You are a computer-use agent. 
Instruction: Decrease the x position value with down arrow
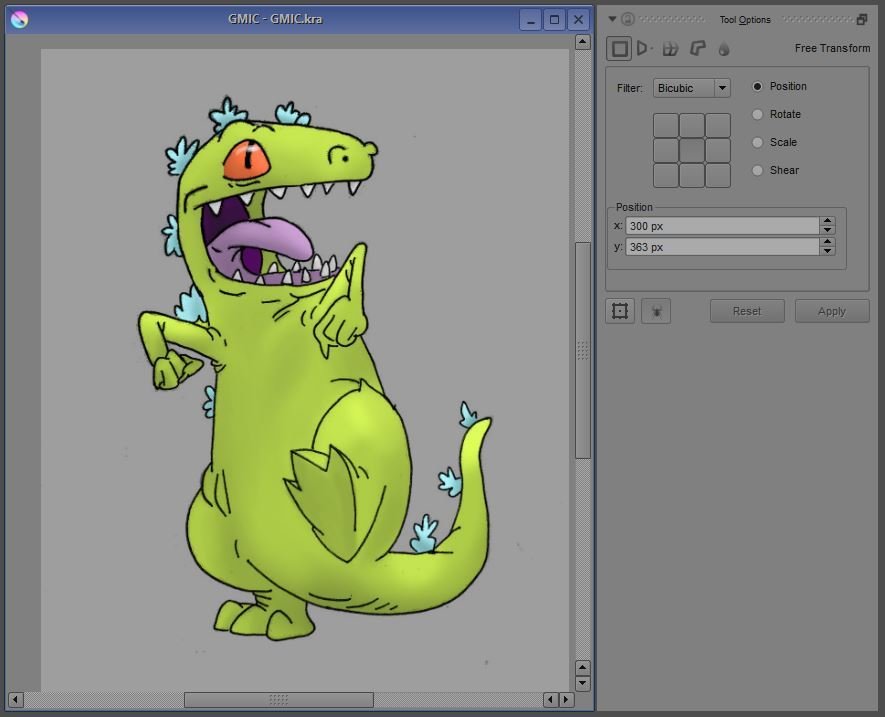coord(827,230)
